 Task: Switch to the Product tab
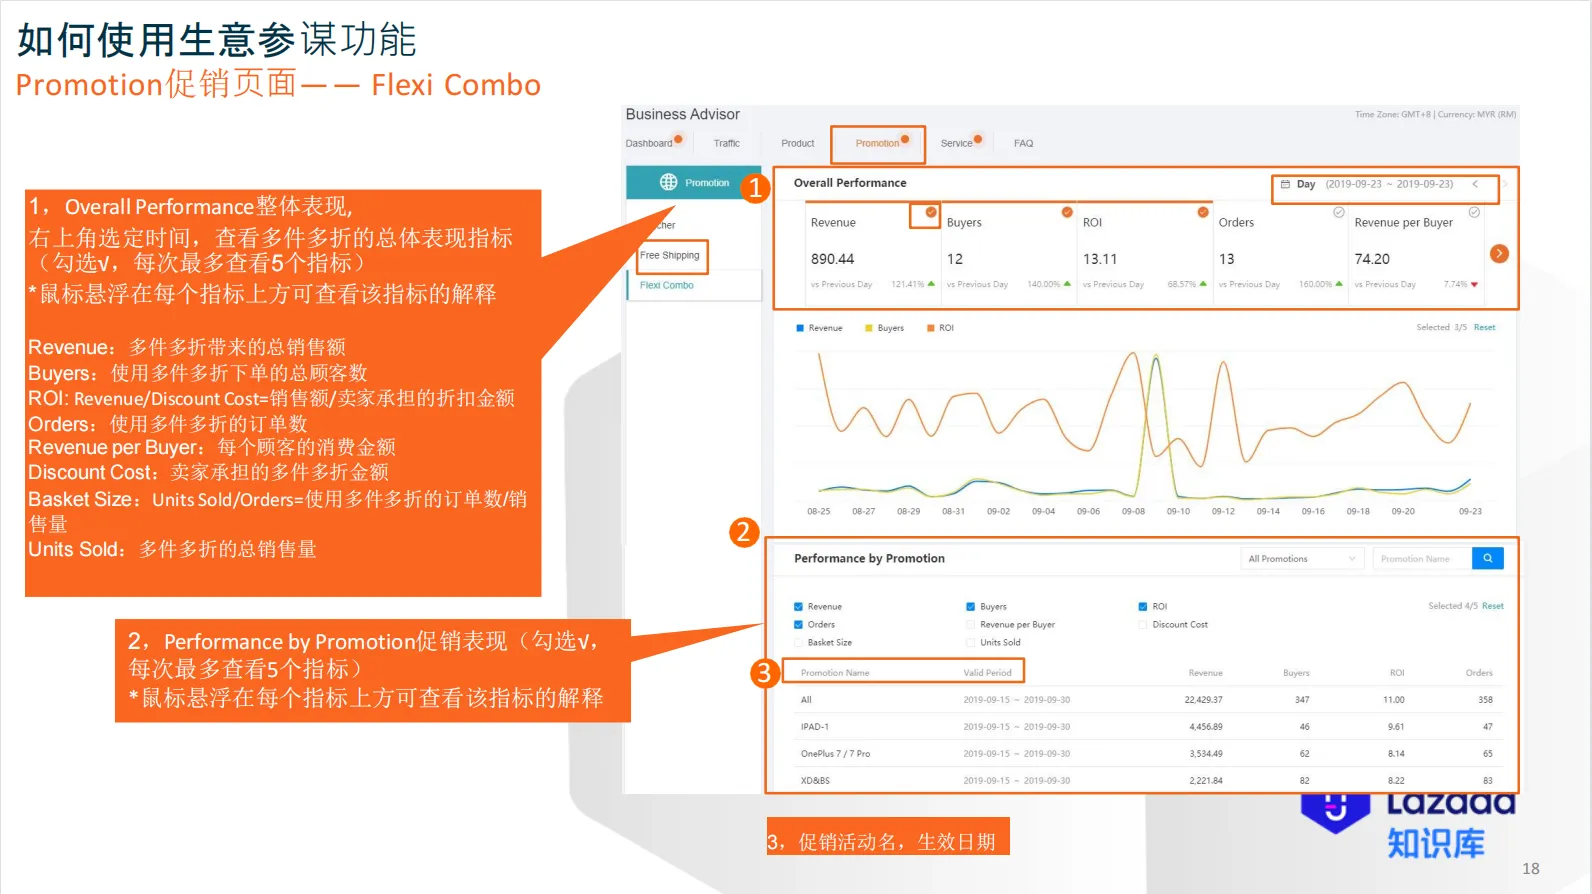(798, 143)
